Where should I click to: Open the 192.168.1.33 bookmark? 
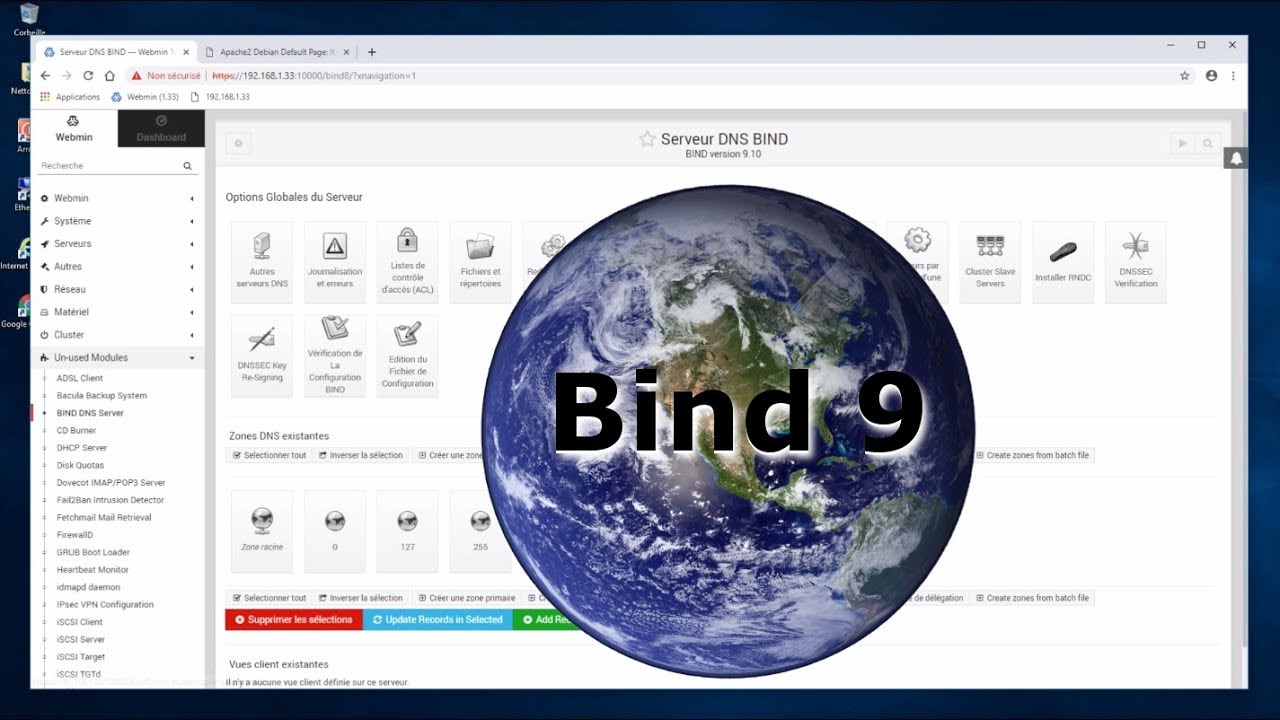(x=220, y=97)
